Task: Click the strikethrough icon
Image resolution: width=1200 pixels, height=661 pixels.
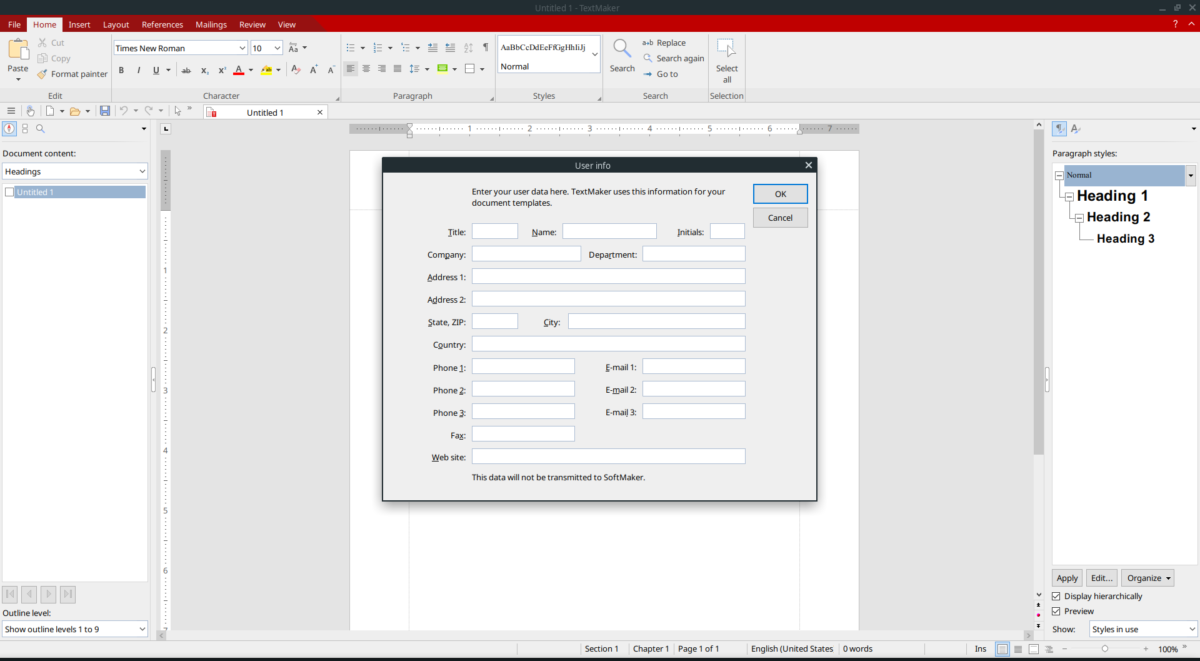Action: point(185,70)
